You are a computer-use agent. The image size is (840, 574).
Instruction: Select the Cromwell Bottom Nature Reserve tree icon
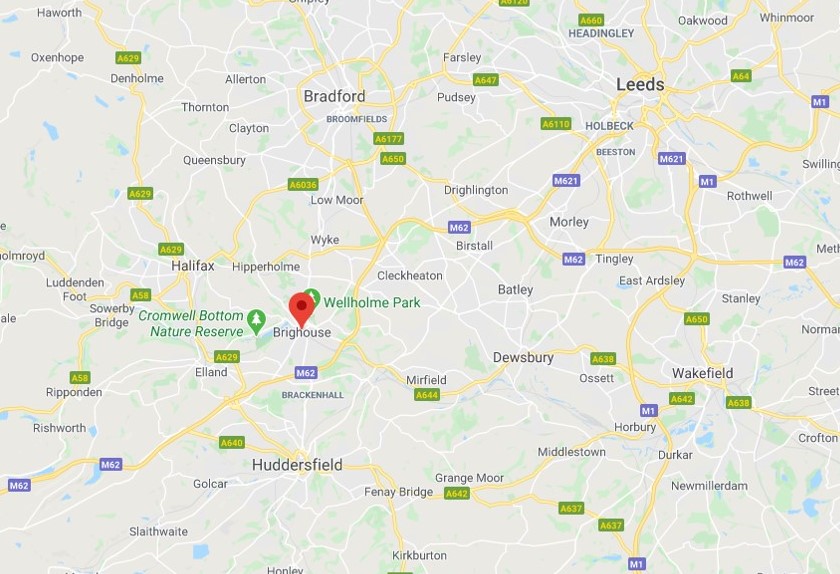coord(257,320)
